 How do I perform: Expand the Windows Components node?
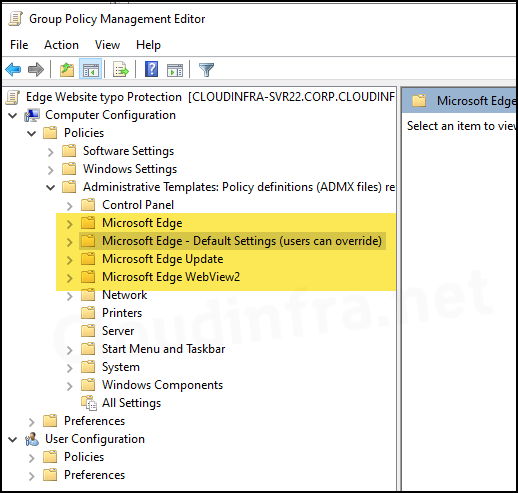[x=70, y=386]
